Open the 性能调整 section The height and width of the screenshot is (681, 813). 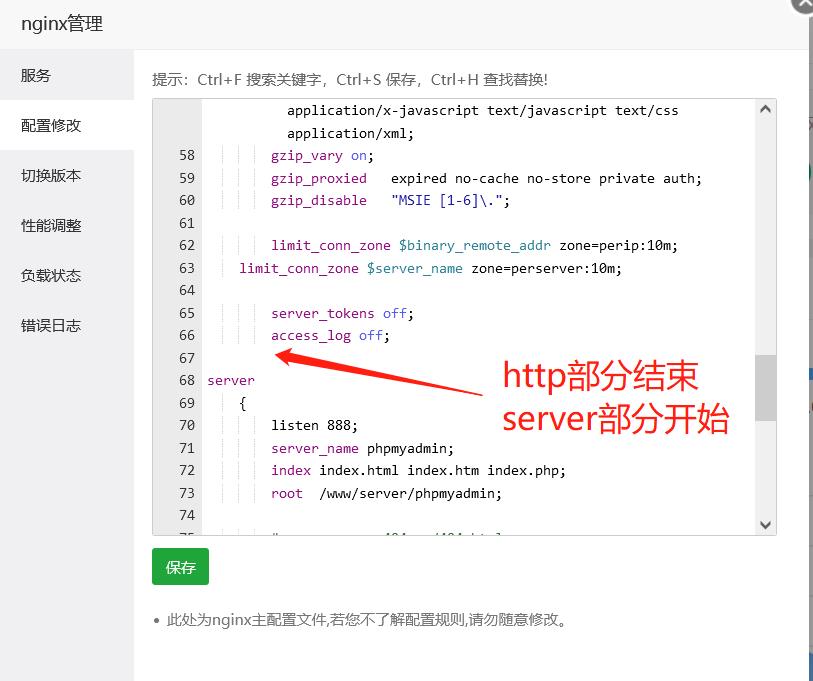[51, 226]
